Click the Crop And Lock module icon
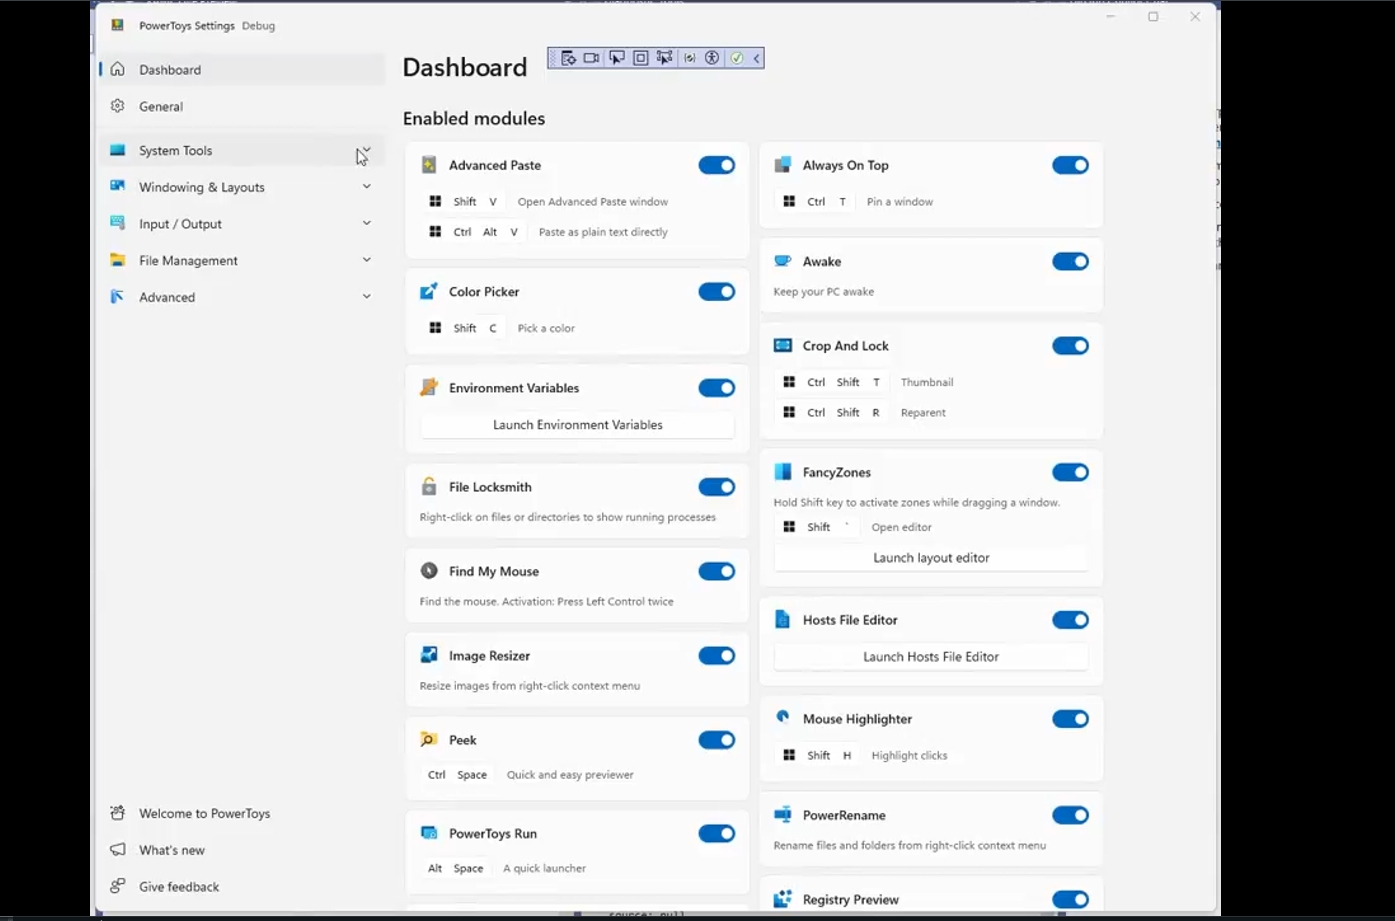The image size is (1395, 921). click(783, 346)
